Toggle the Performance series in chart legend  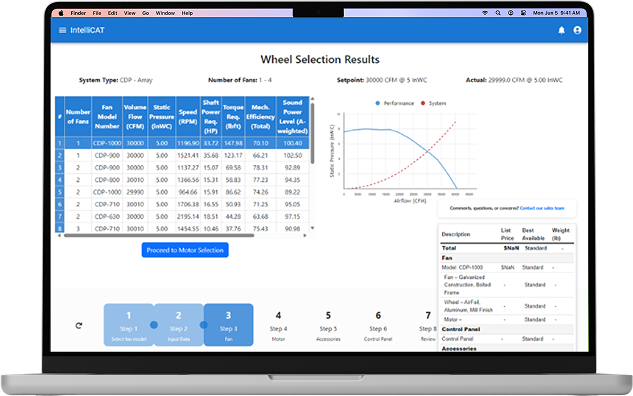(395, 103)
